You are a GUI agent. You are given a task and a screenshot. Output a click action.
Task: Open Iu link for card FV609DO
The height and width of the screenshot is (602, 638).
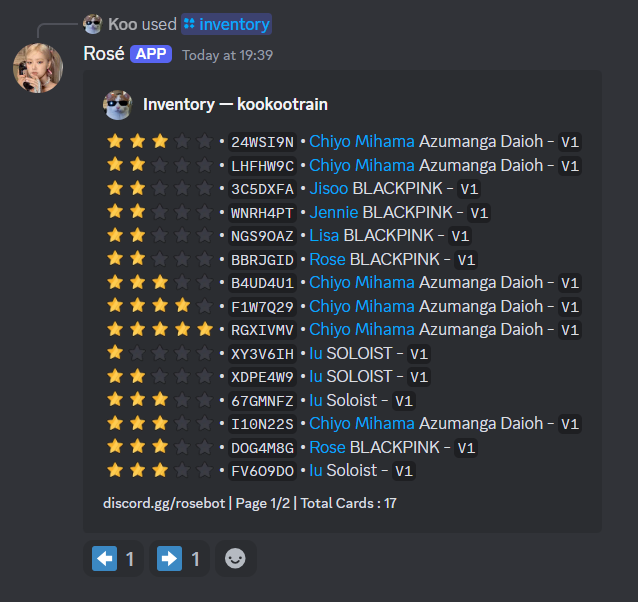(316, 471)
